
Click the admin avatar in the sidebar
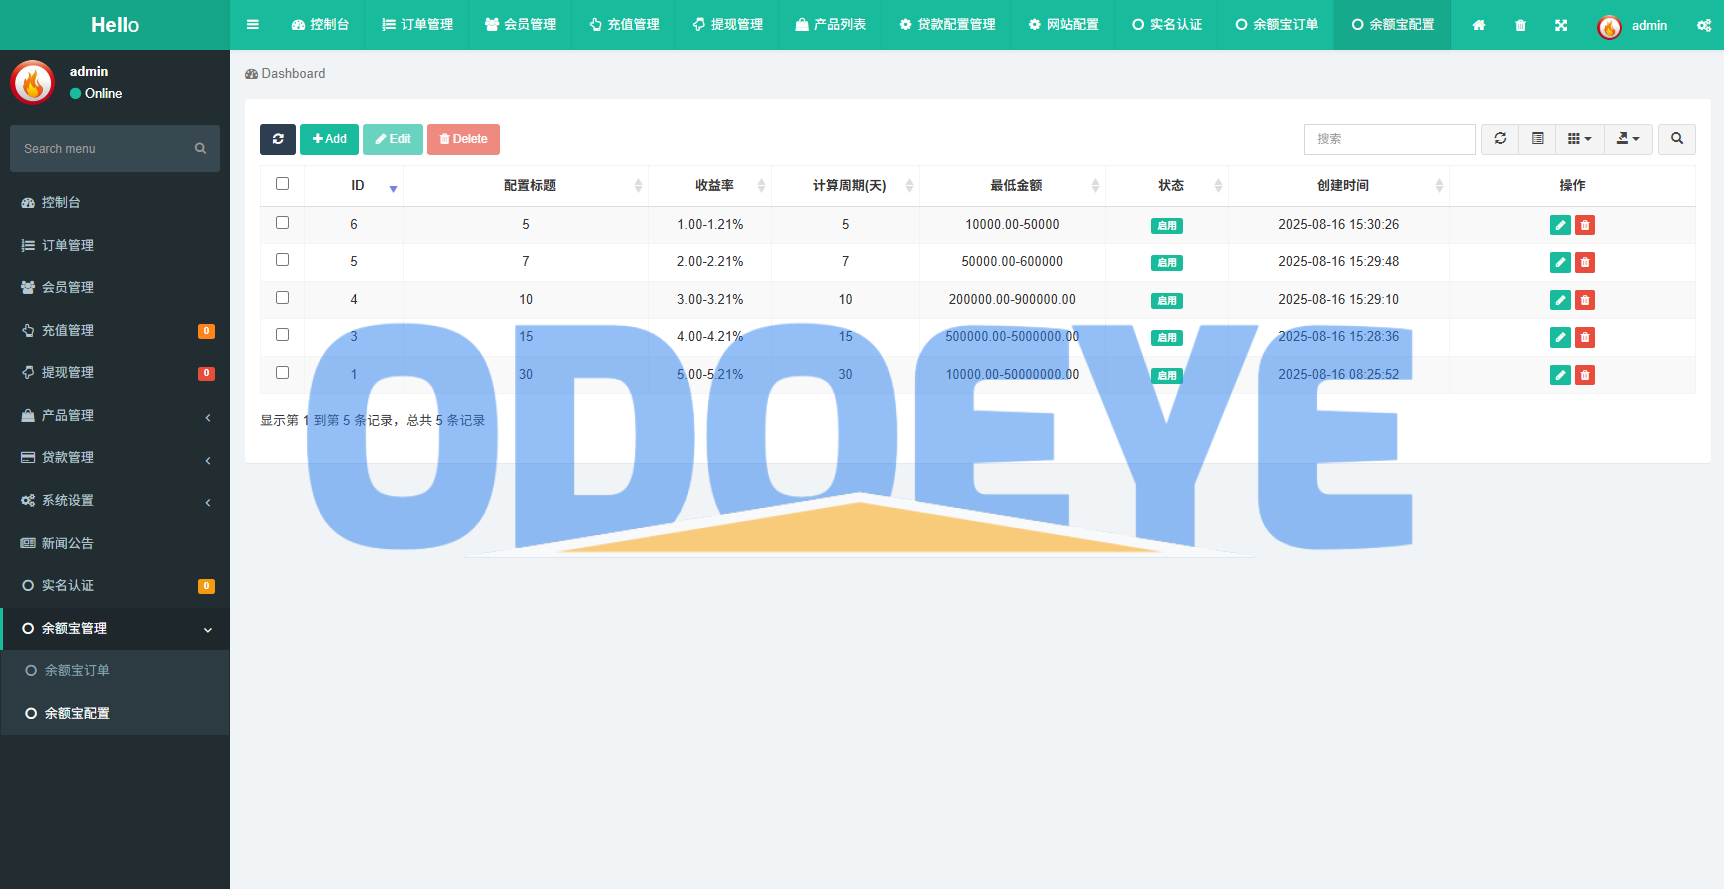tap(32, 82)
